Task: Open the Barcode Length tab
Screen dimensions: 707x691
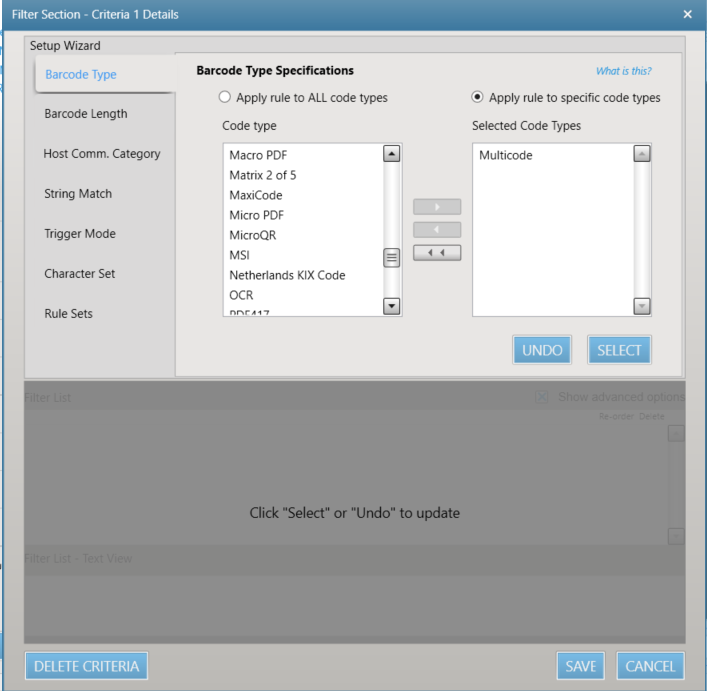Action: [x=86, y=114]
